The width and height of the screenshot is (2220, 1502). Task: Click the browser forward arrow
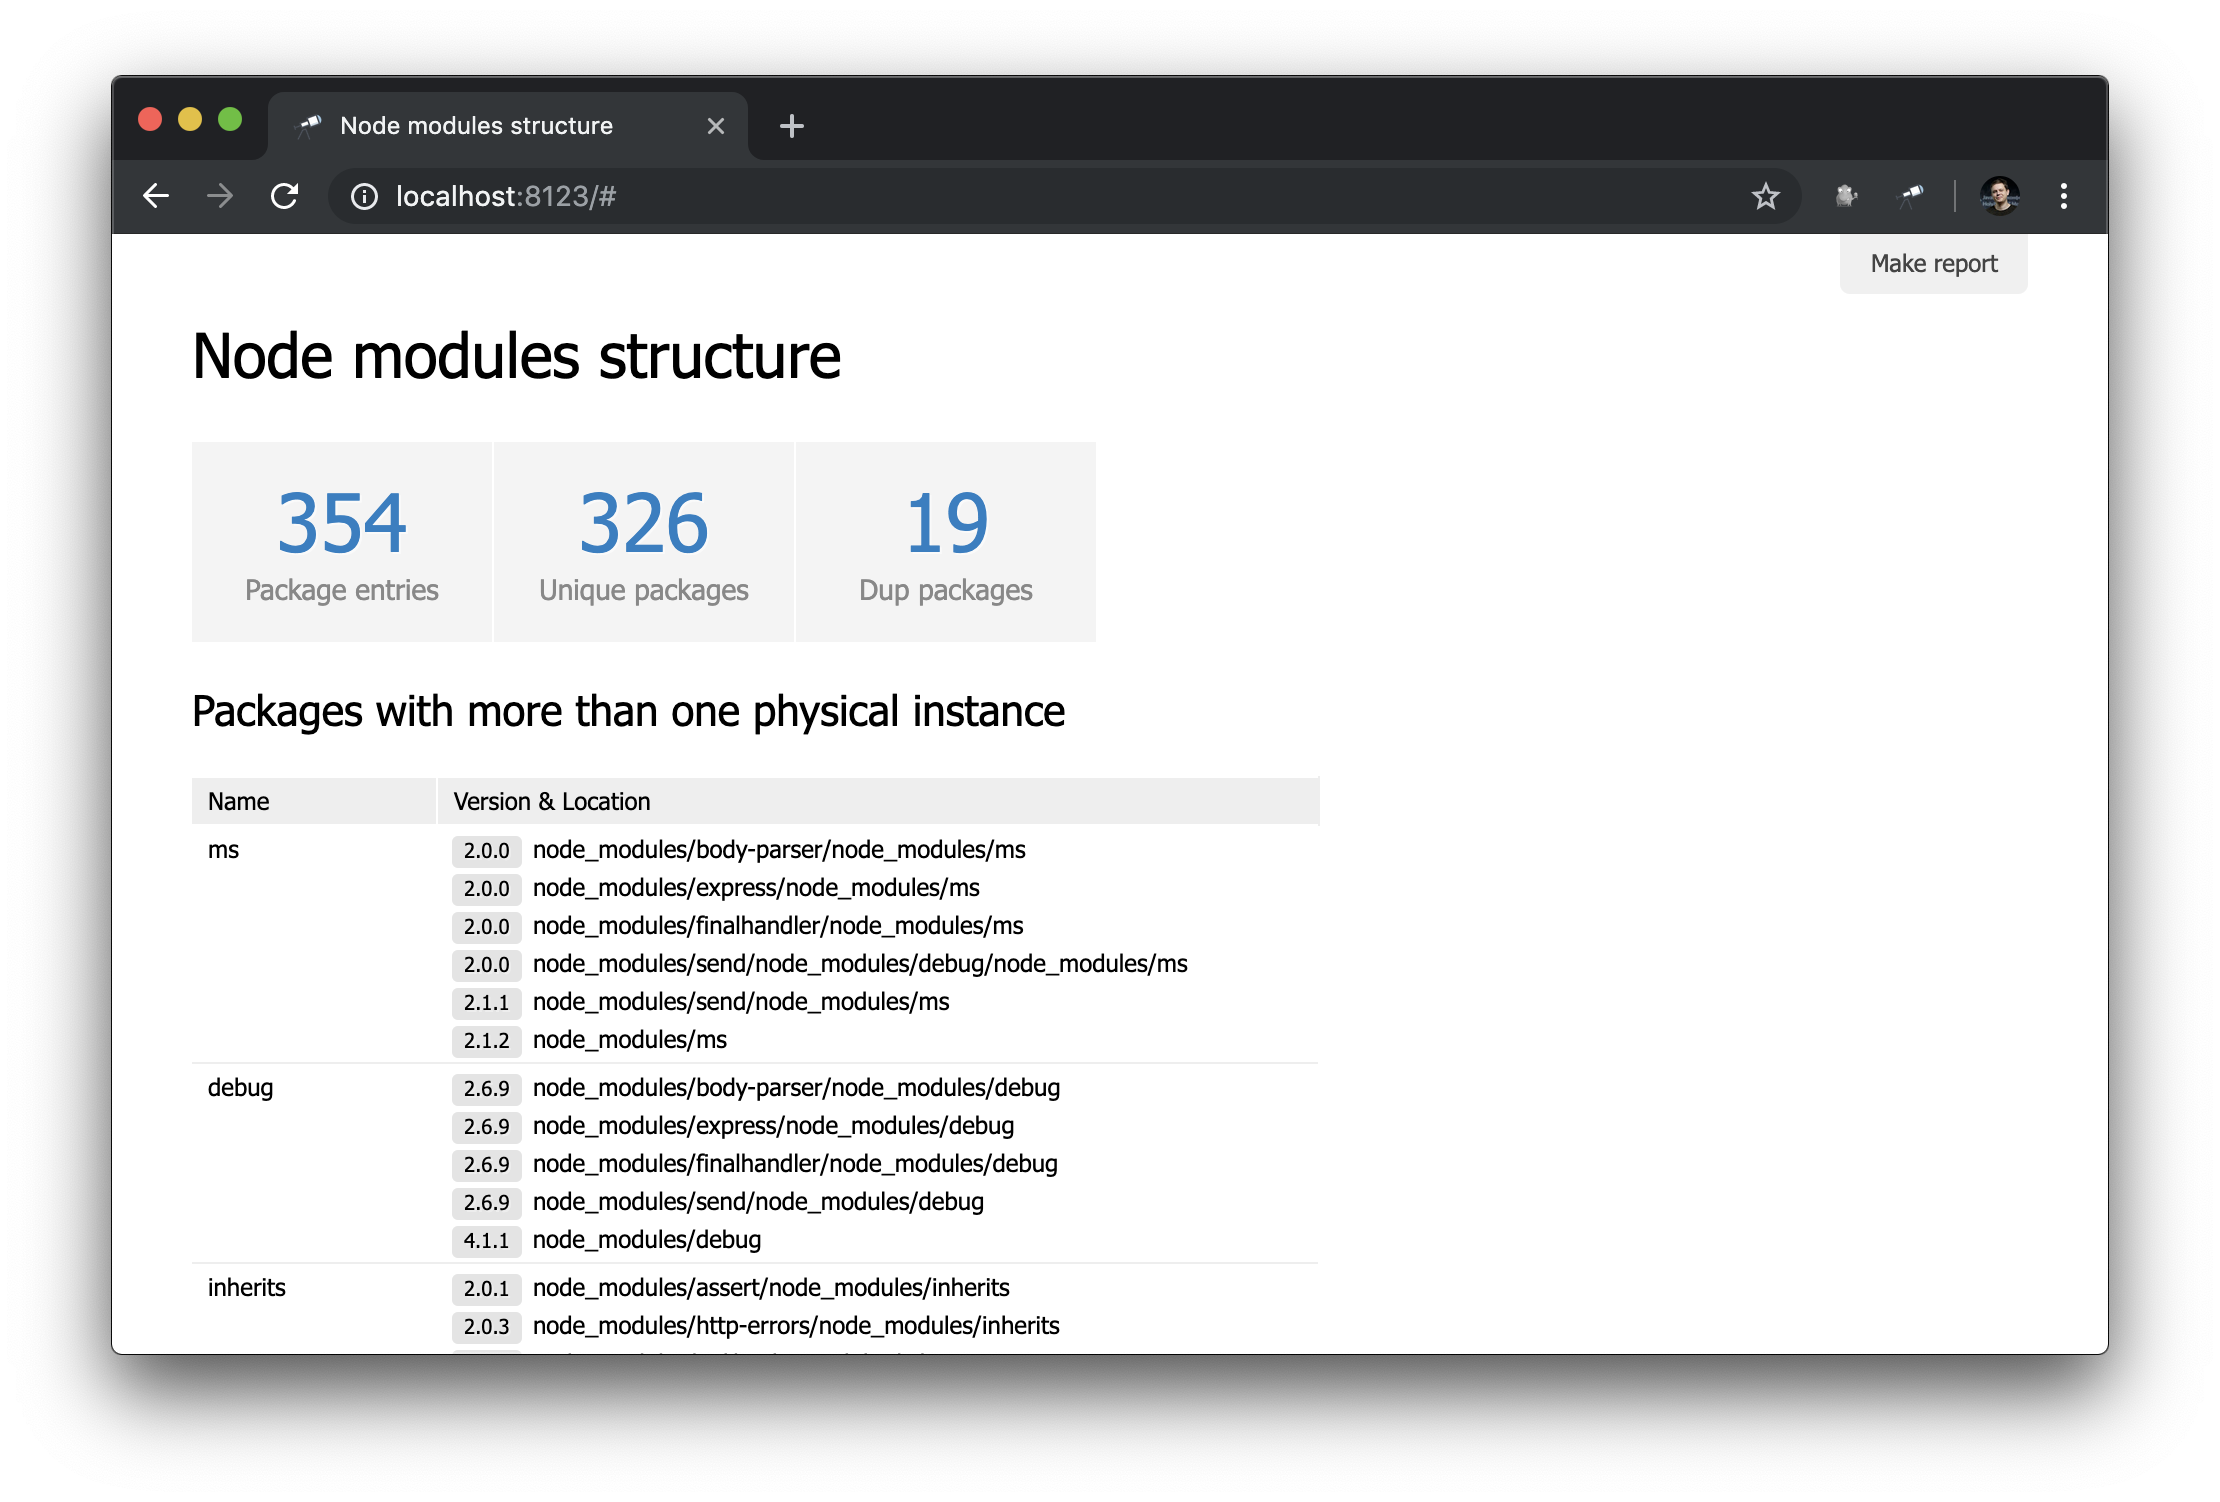220,196
